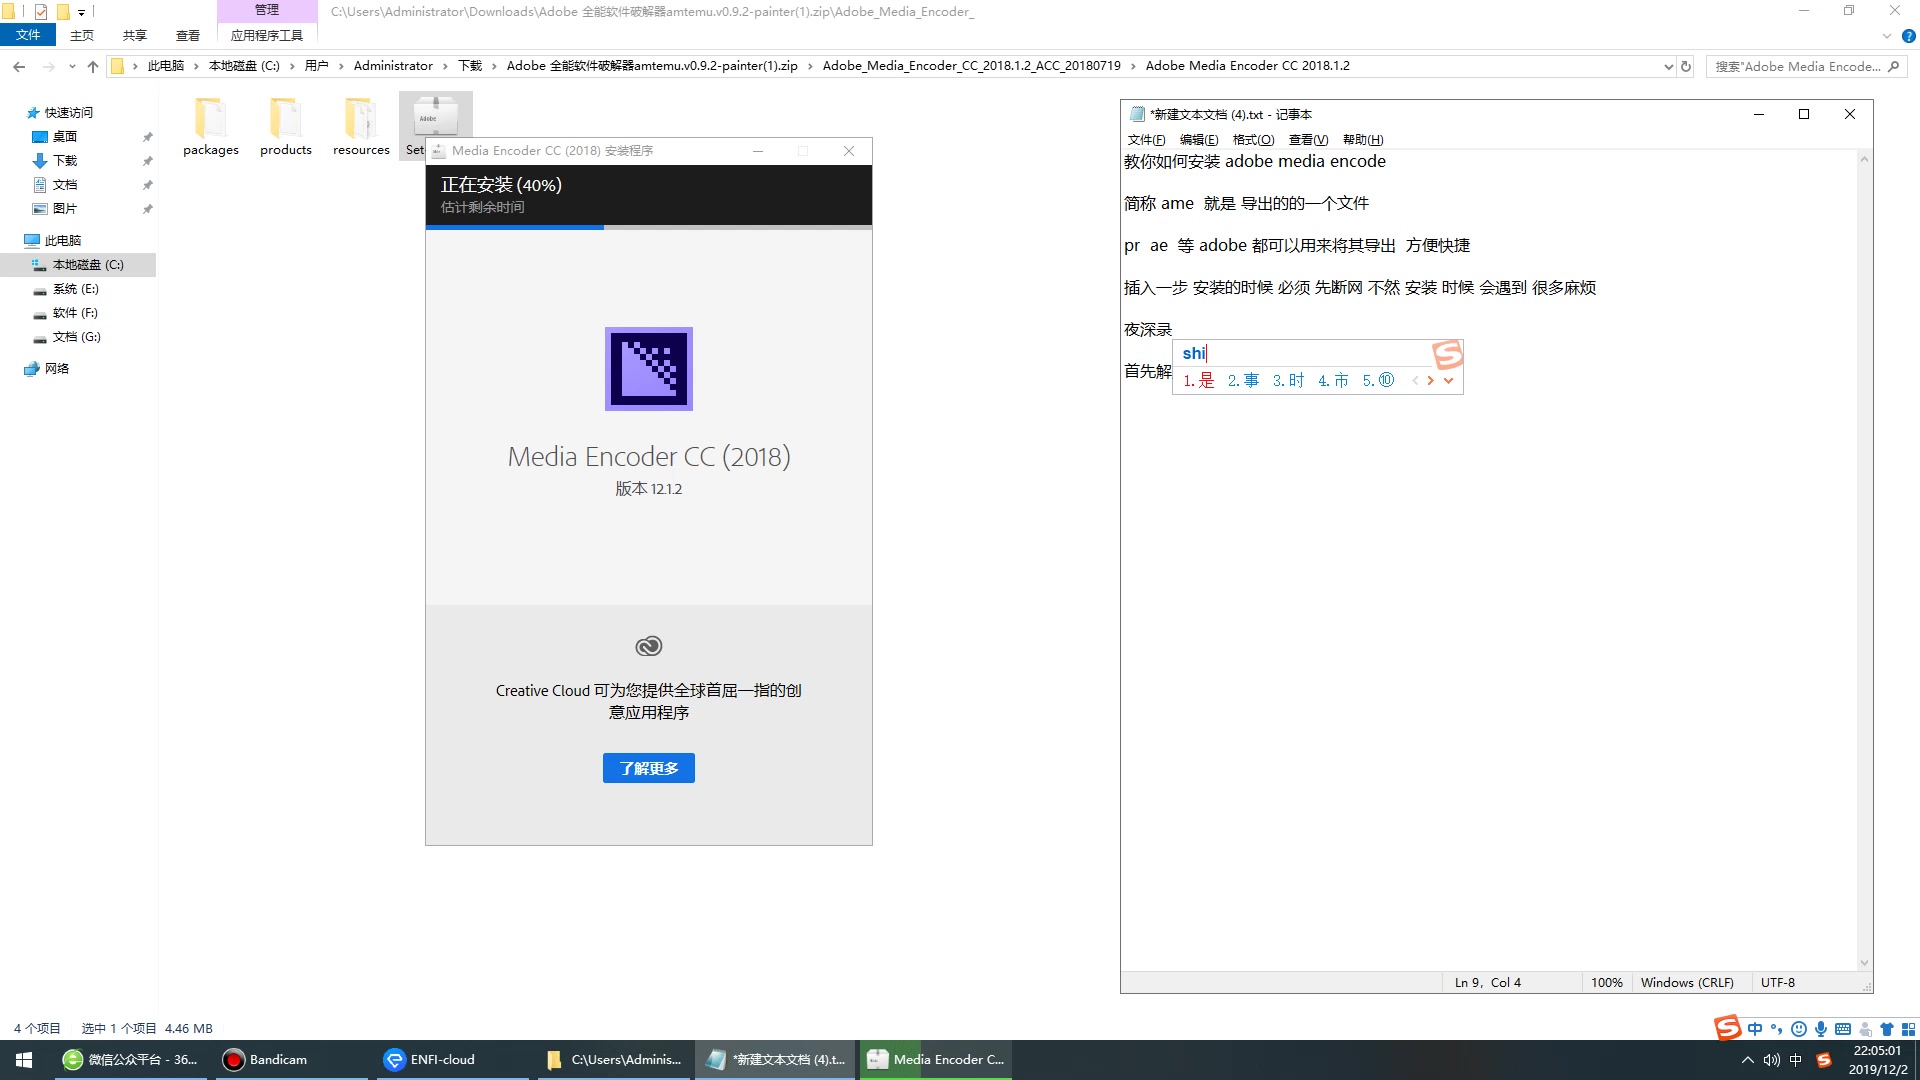This screenshot has height=1080, width=1920.
Task: Open the 文件 tab in Explorer ribbon
Action: point(28,35)
